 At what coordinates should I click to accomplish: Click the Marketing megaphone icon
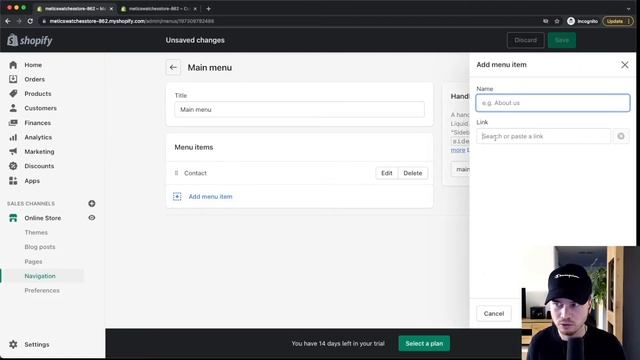[13, 151]
